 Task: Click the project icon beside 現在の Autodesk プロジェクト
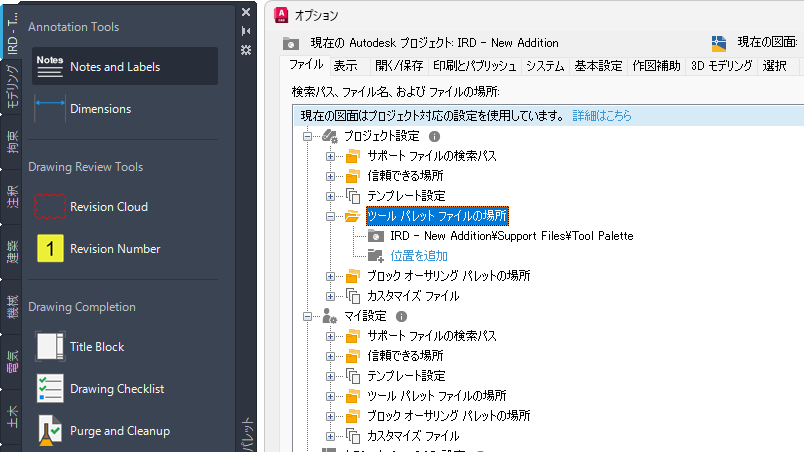(291, 44)
